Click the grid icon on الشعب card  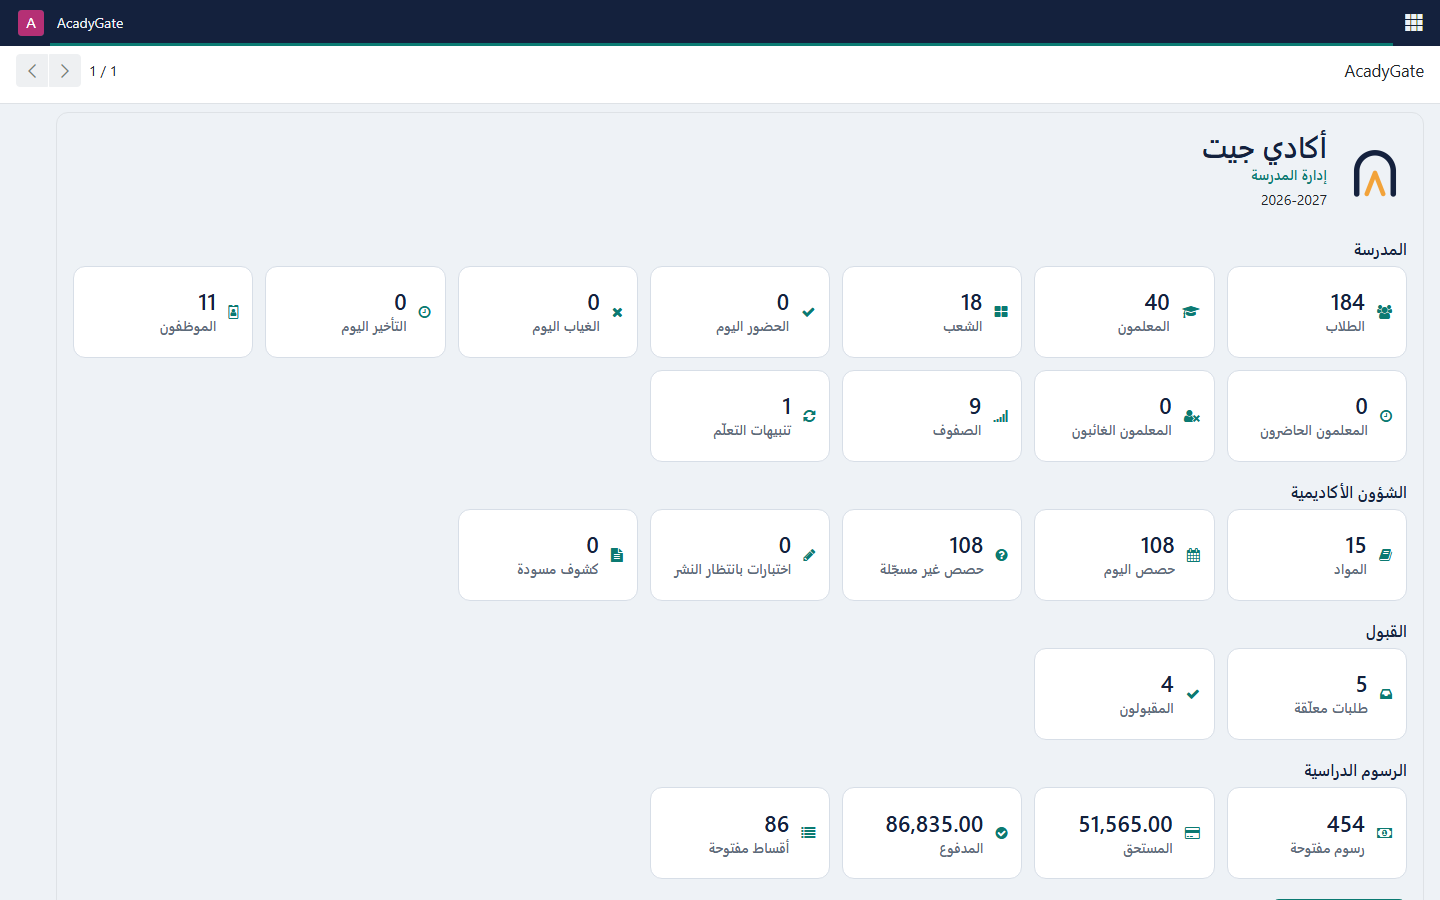[x=1001, y=312]
